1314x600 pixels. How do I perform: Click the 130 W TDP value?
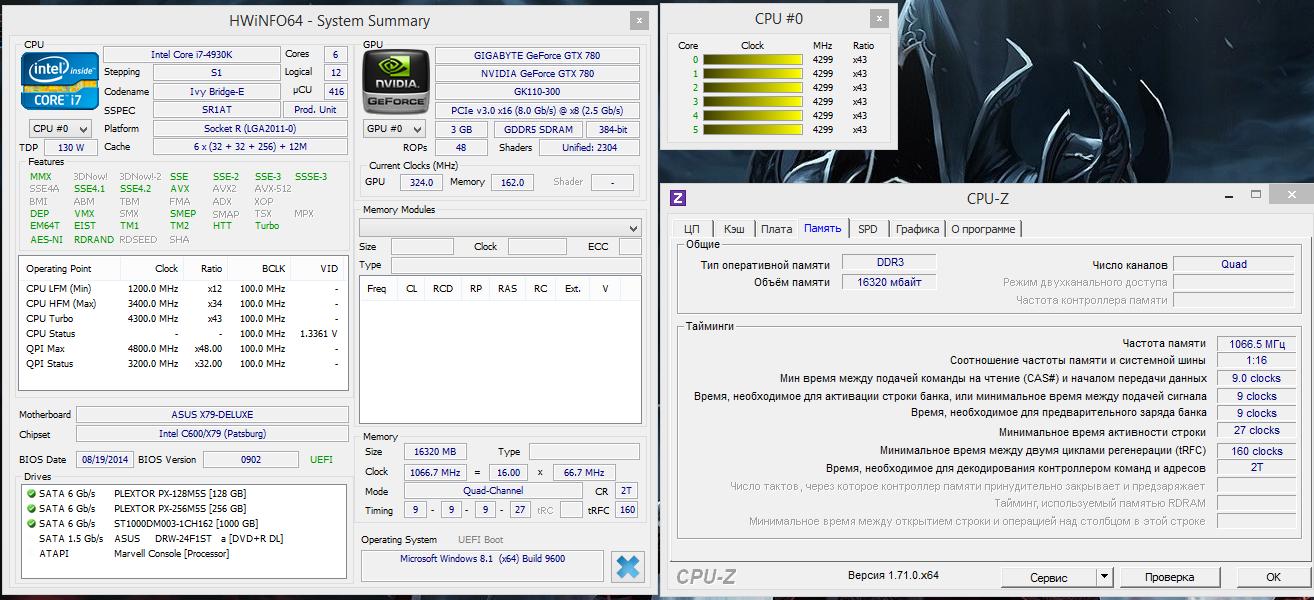(70, 148)
